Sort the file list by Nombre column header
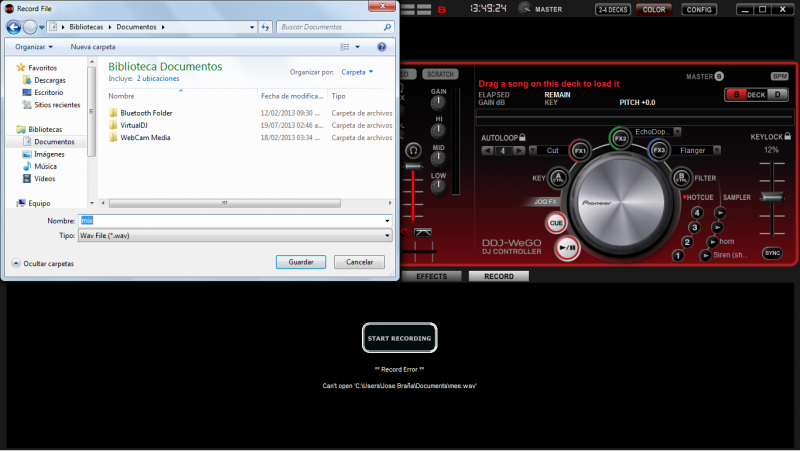This screenshot has height=452, width=800. (121, 96)
